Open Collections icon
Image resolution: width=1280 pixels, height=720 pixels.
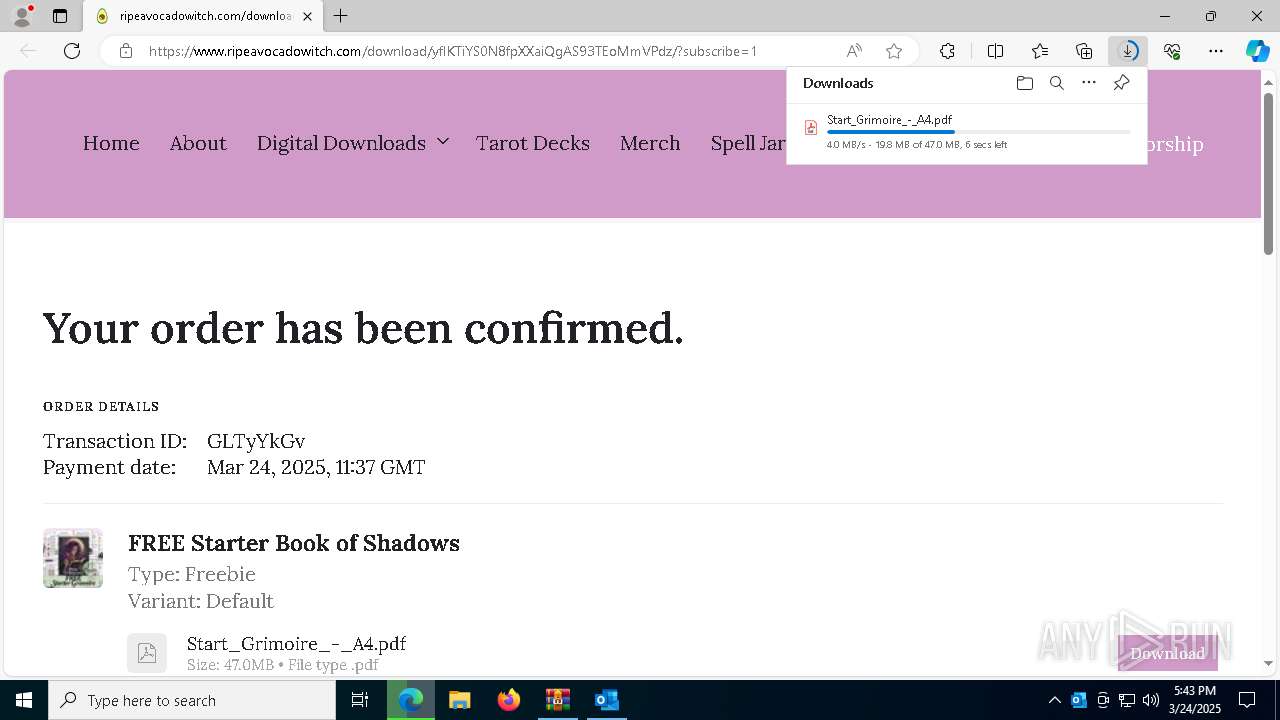tap(1084, 51)
